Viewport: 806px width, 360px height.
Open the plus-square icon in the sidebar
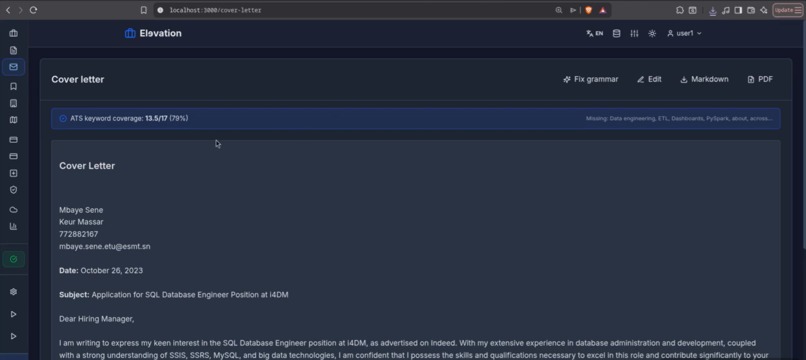click(x=13, y=173)
